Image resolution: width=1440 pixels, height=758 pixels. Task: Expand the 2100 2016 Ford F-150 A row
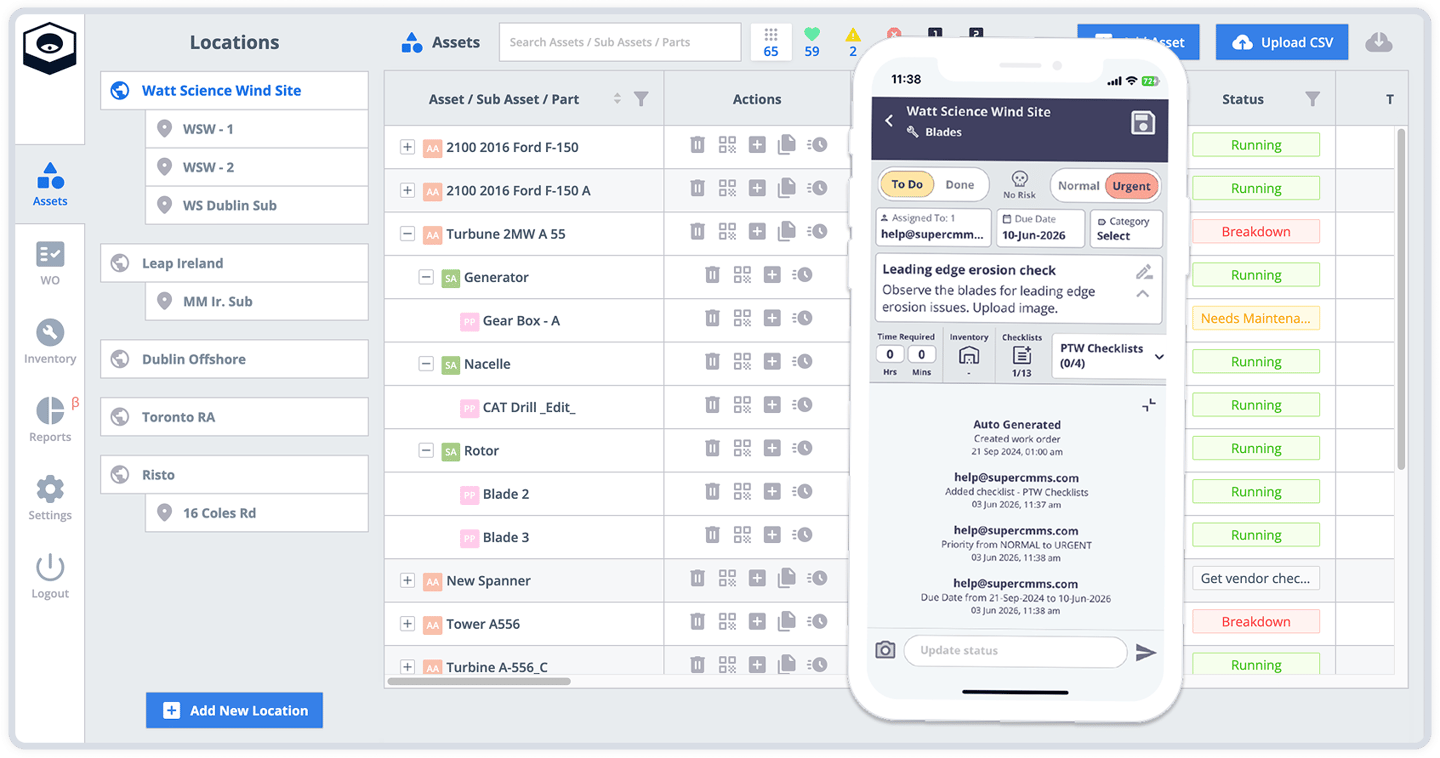[x=407, y=190]
